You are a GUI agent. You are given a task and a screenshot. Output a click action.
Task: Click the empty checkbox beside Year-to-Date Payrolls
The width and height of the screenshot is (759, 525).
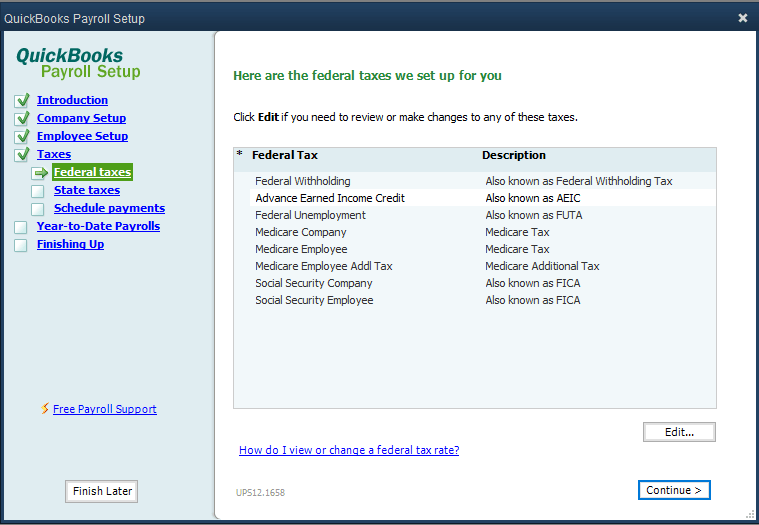[x=21, y=227]
